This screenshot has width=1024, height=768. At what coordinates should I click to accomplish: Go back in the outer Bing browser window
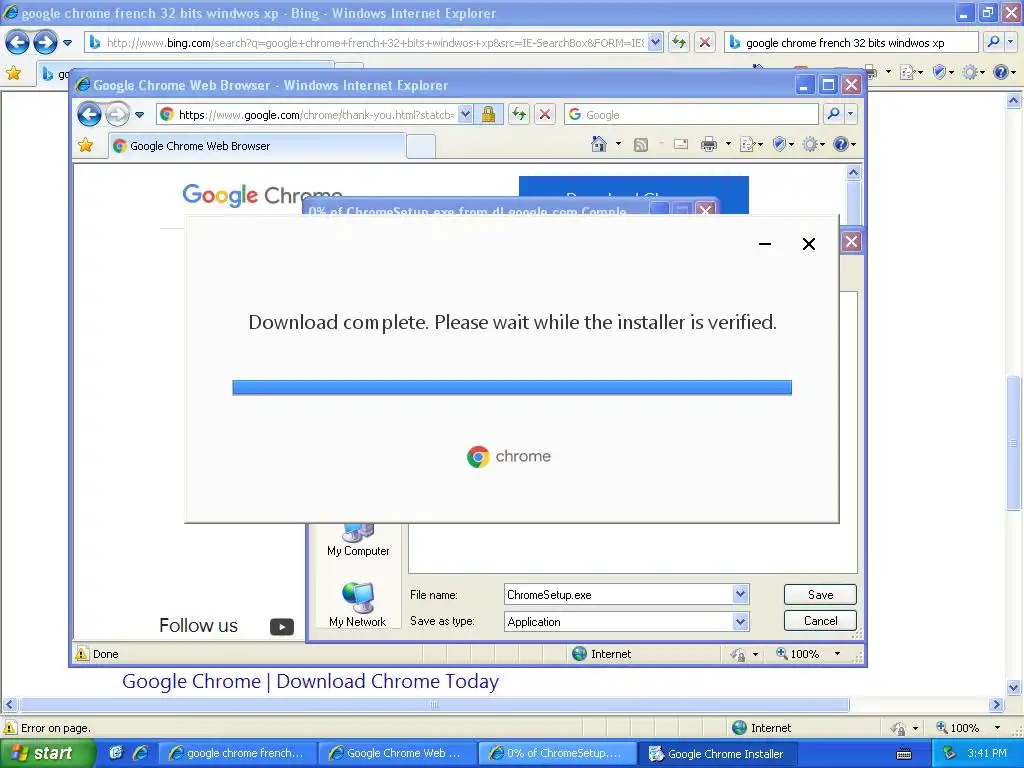18,43
